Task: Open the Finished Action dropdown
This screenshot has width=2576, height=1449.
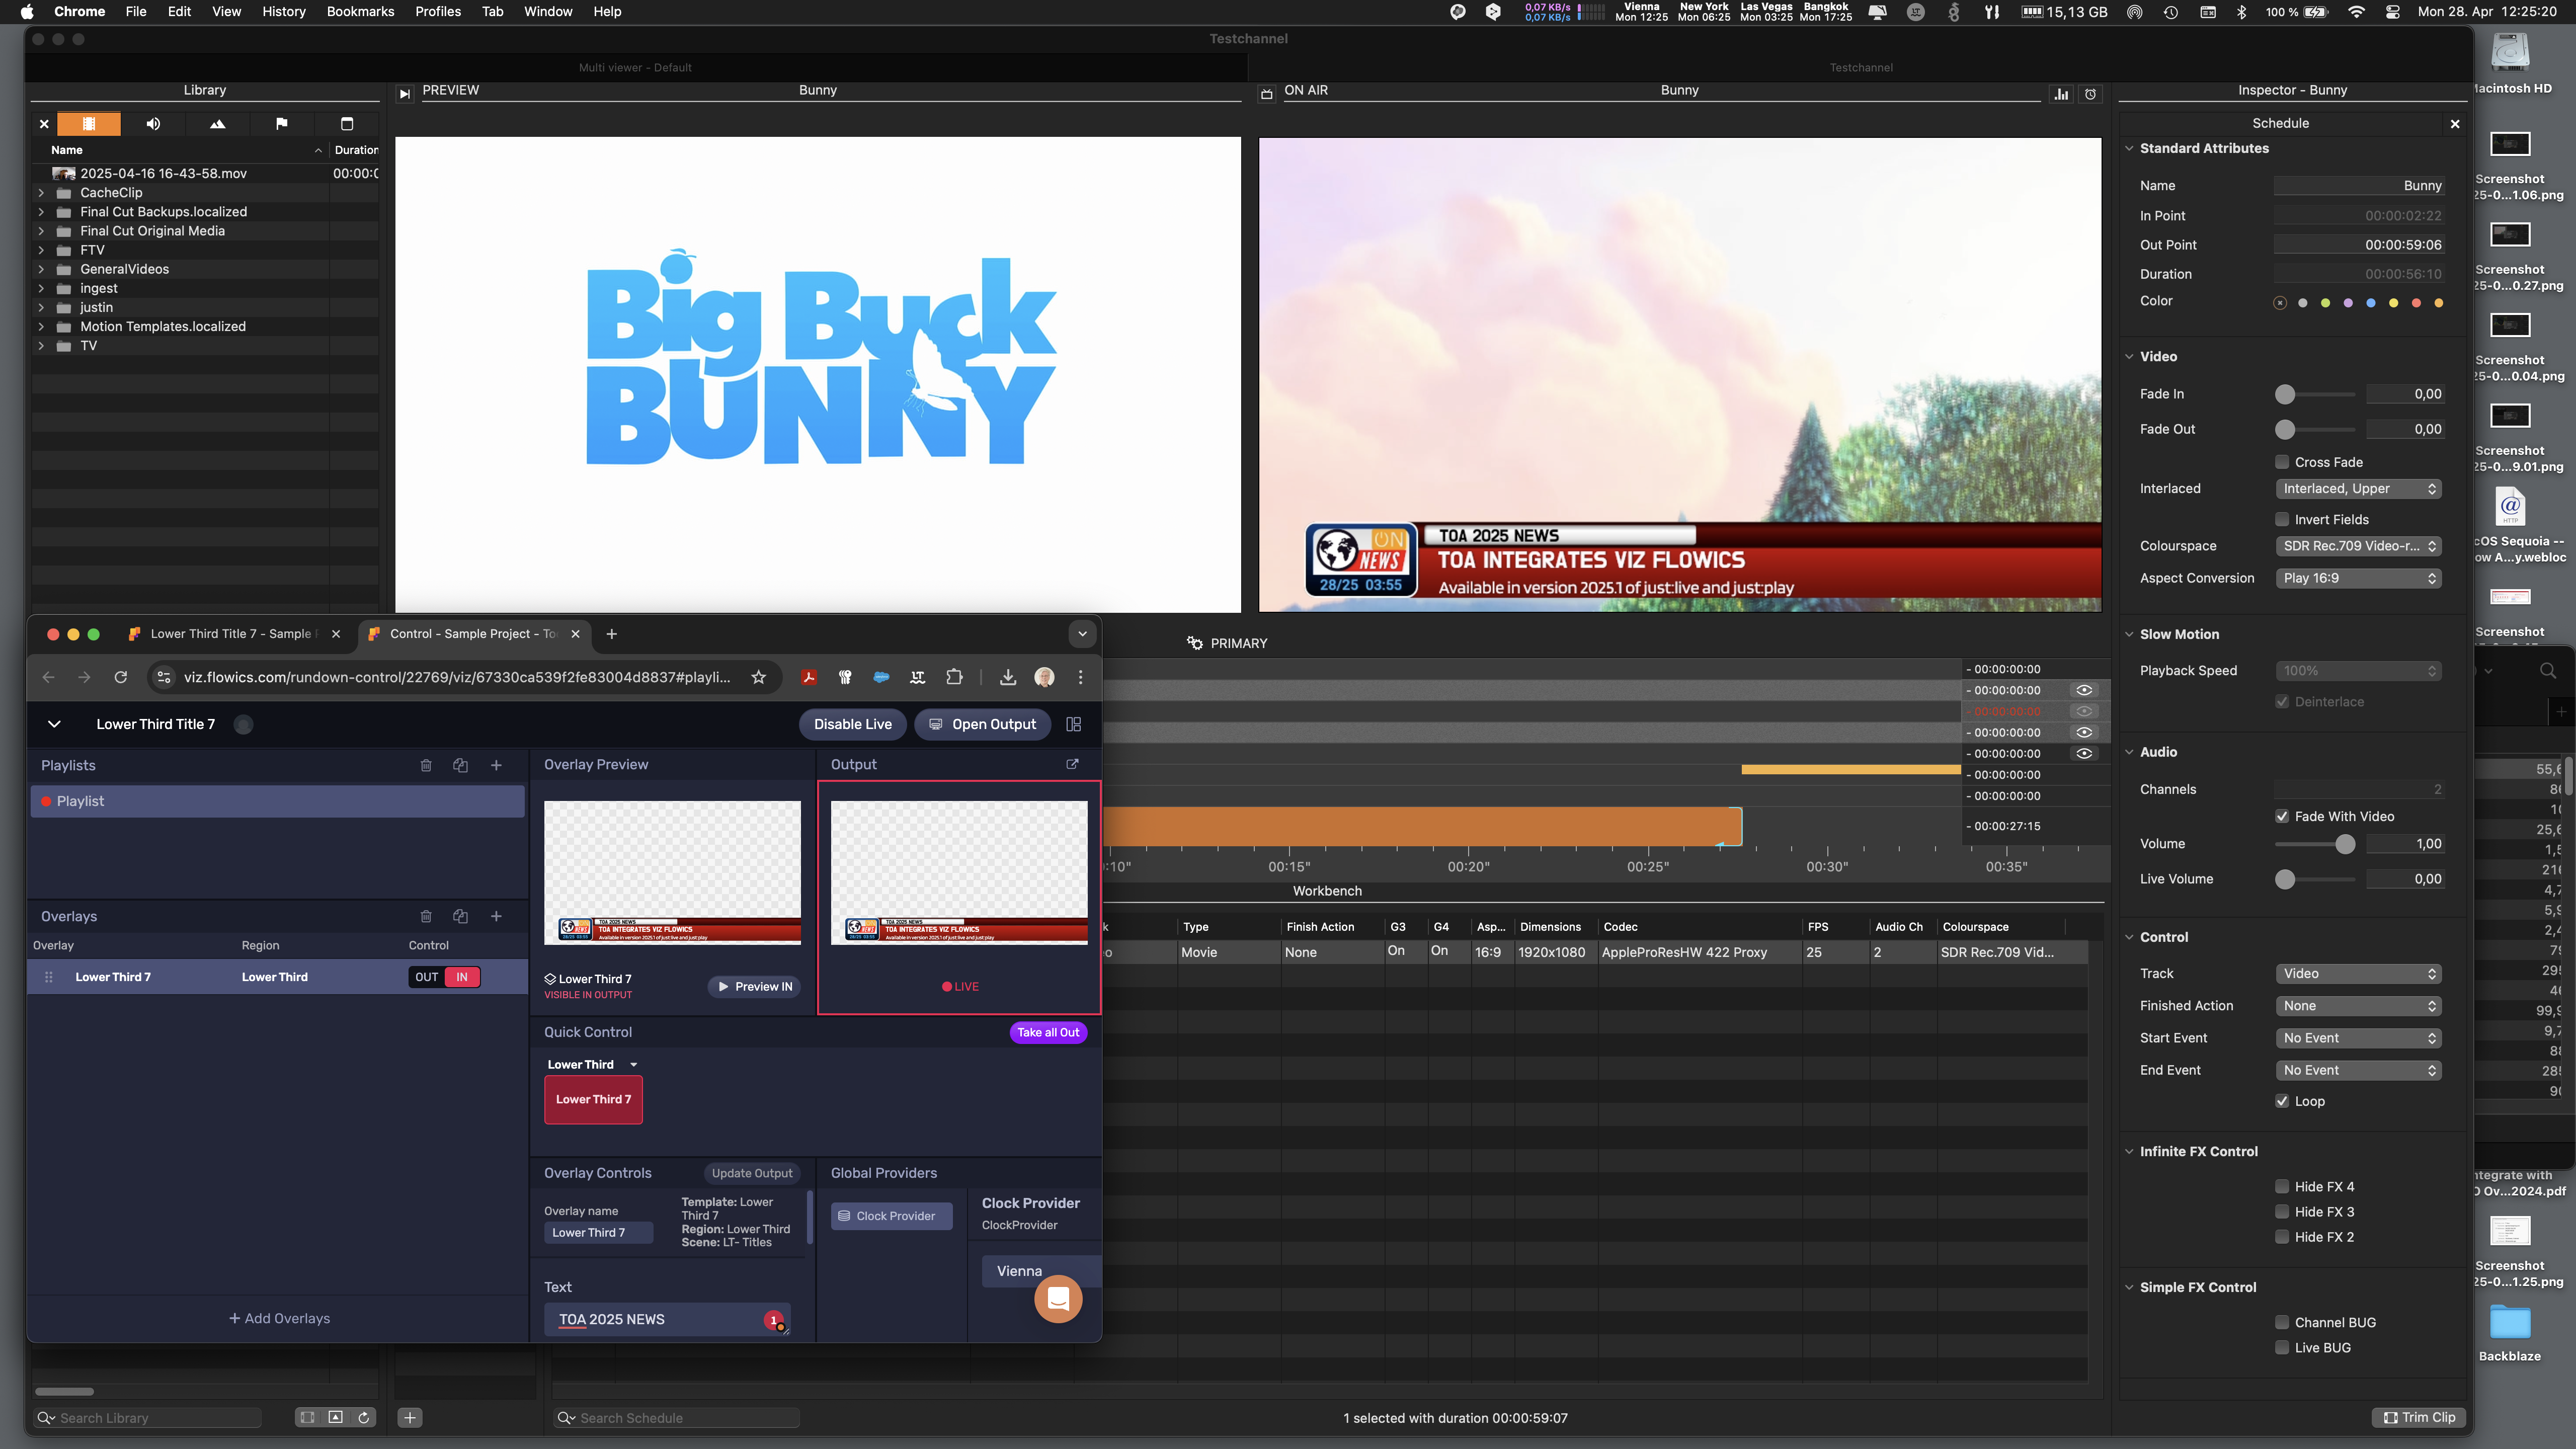Action: pyautogui.click(x=2358, y=1006)
